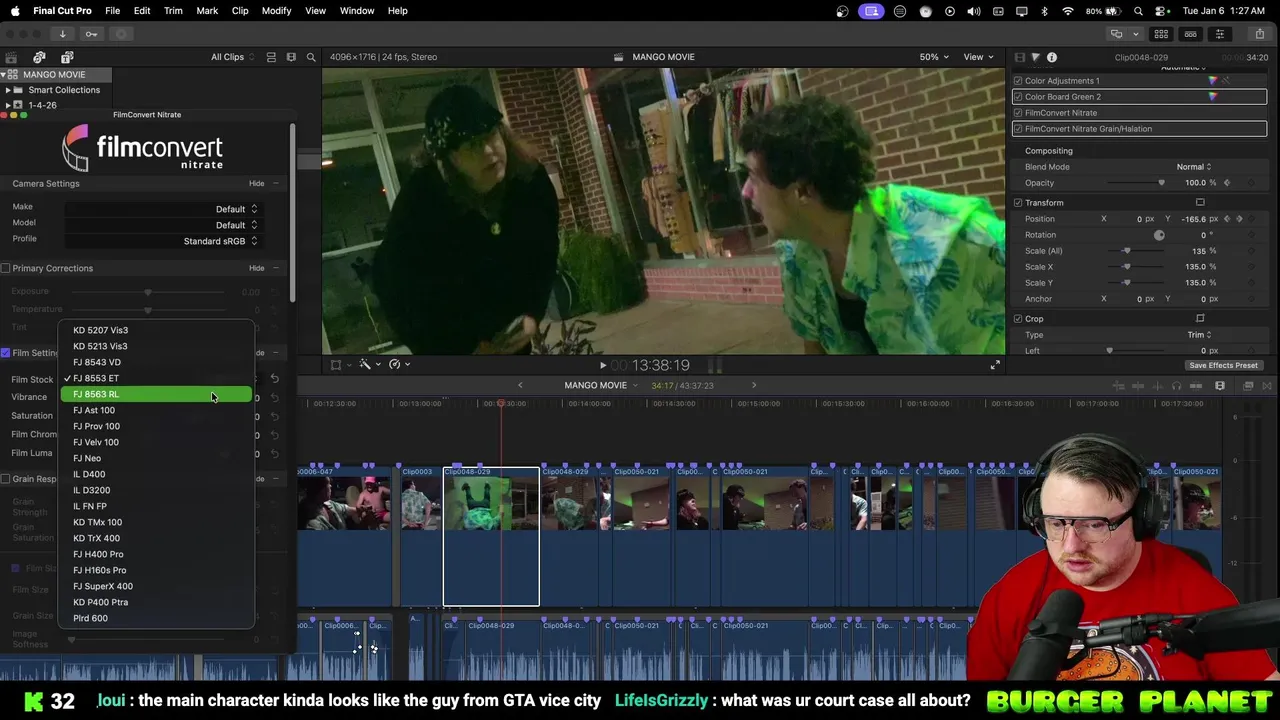
Task: Click the MANGO MOVIE timeline title
Action: click(x=595, y=386)
